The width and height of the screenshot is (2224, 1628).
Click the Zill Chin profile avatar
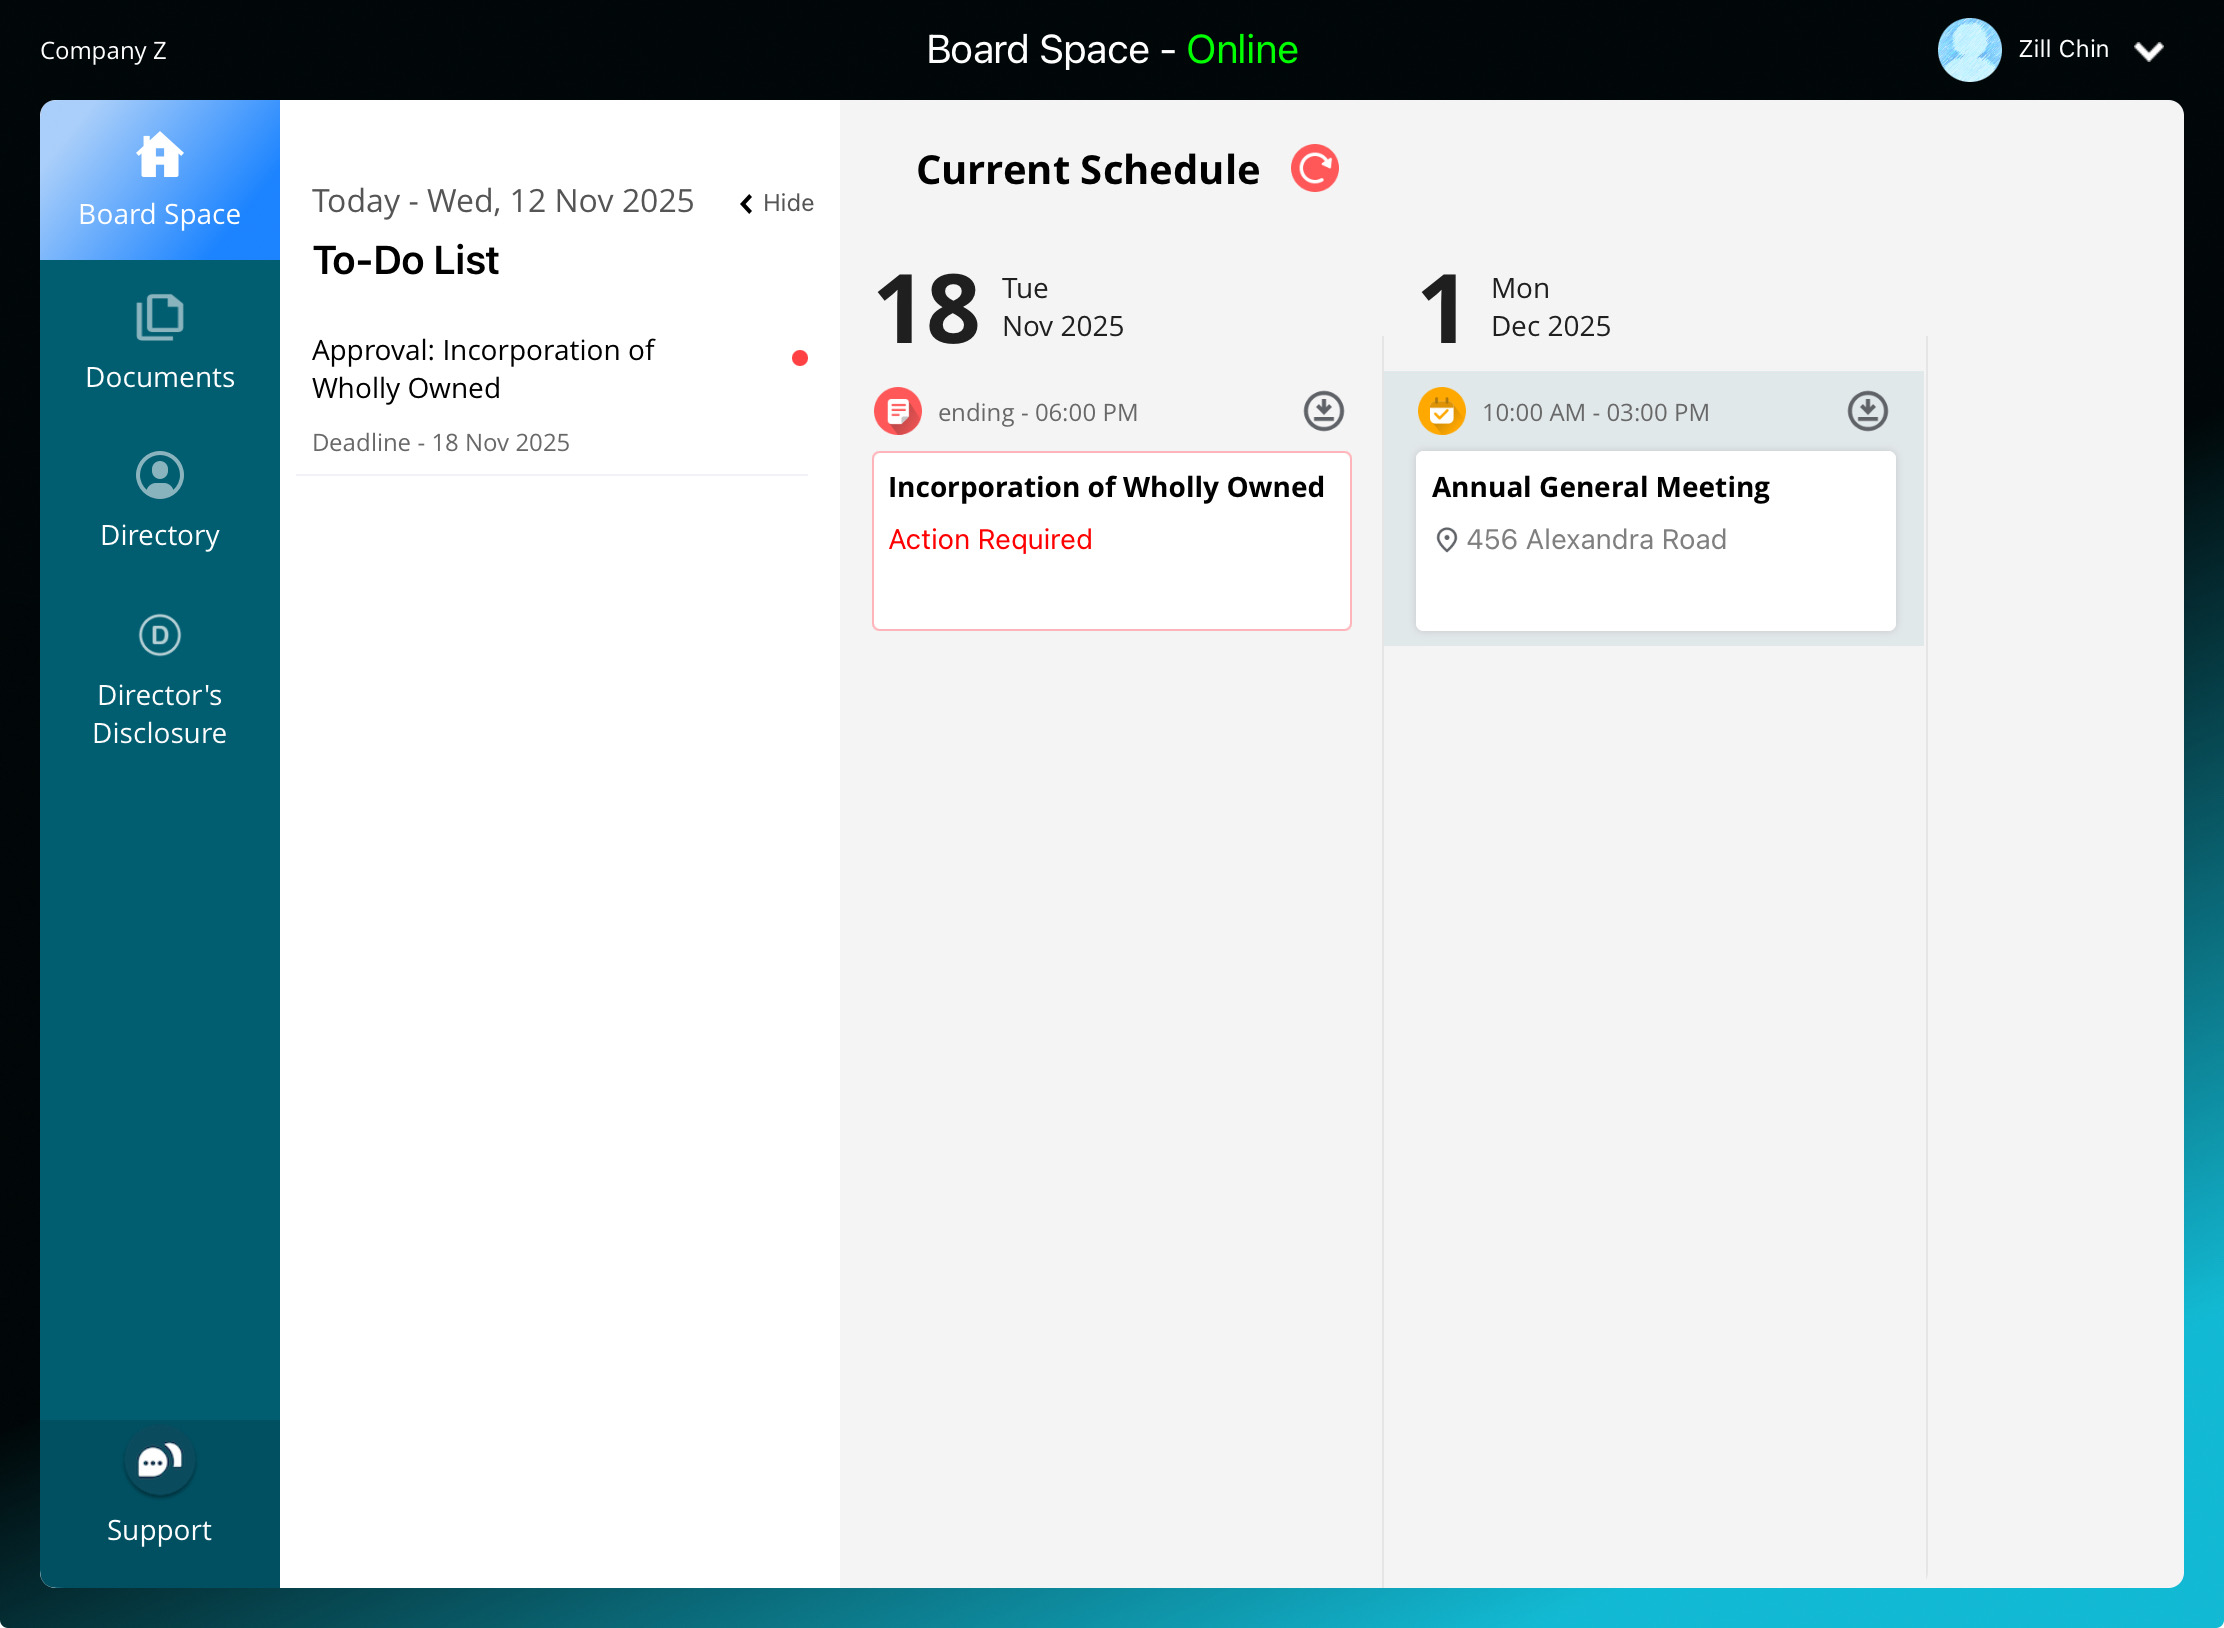tap(1969, 50)
